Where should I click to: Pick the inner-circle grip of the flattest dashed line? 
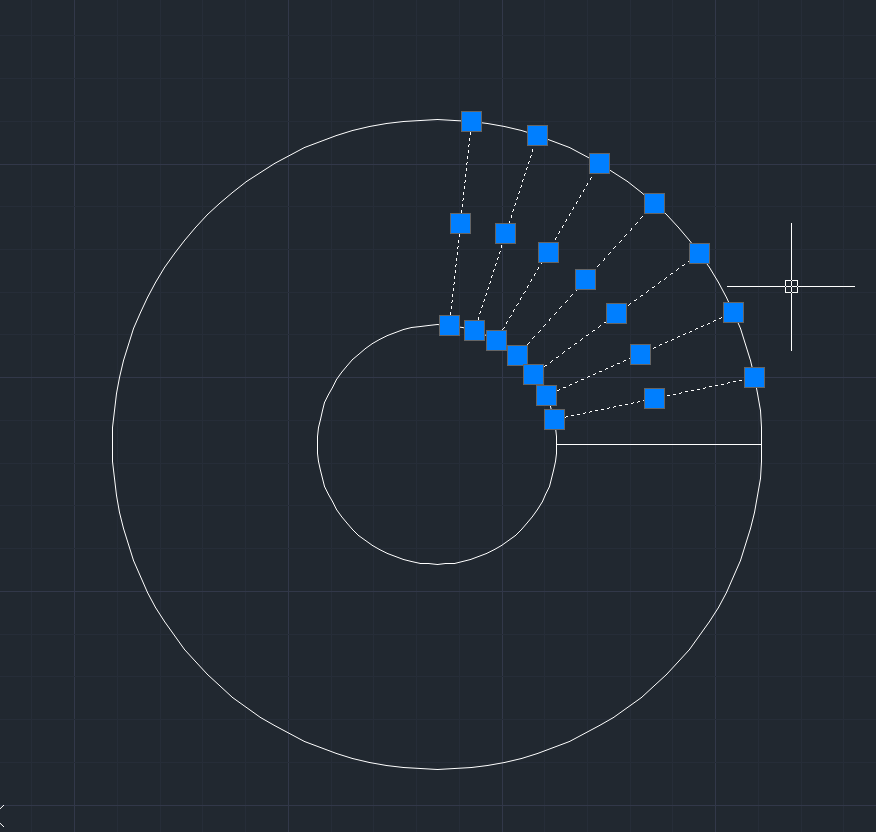554,420
